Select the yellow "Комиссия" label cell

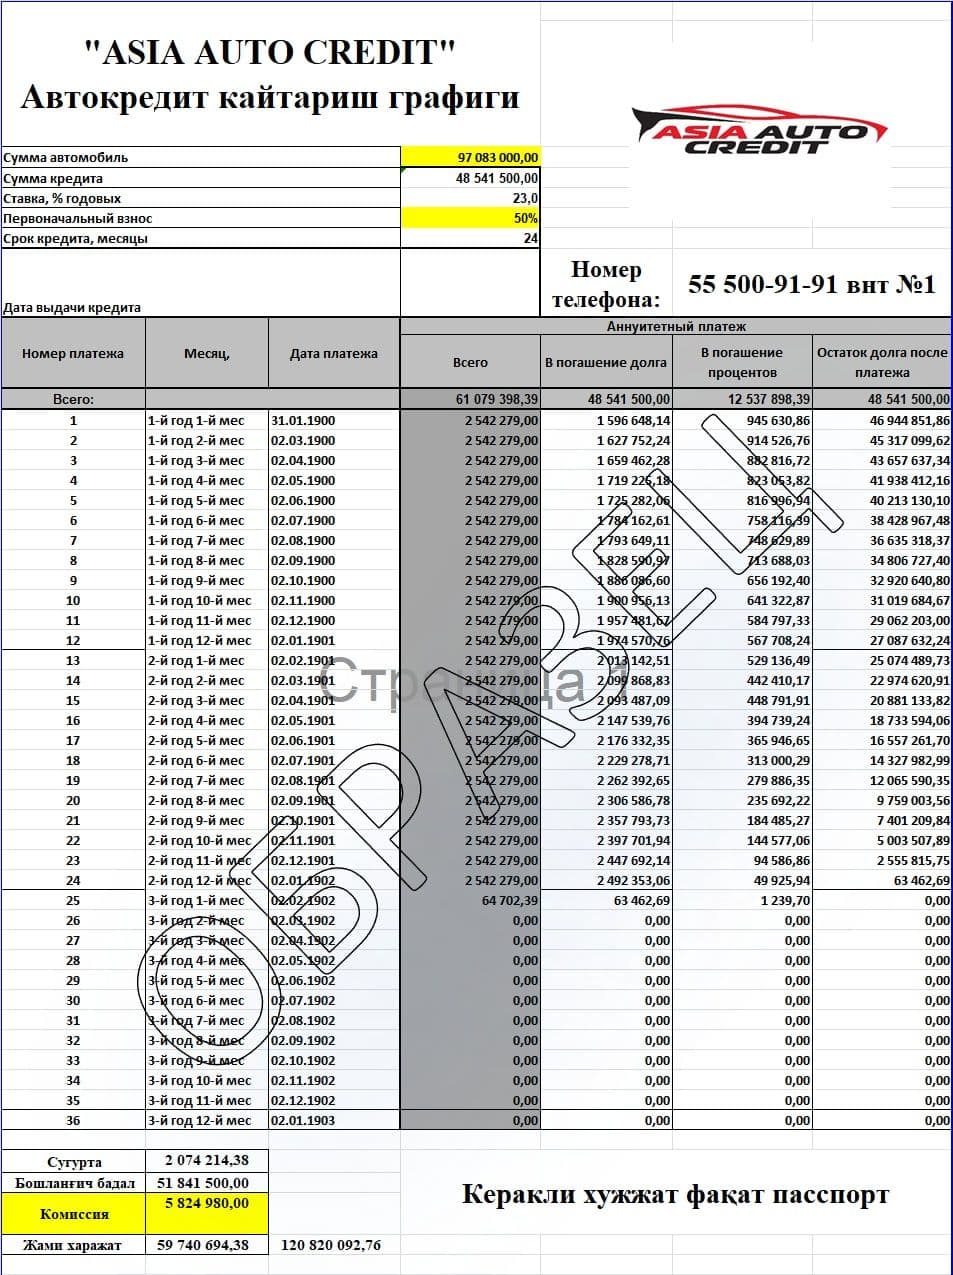coord(73,1214)
